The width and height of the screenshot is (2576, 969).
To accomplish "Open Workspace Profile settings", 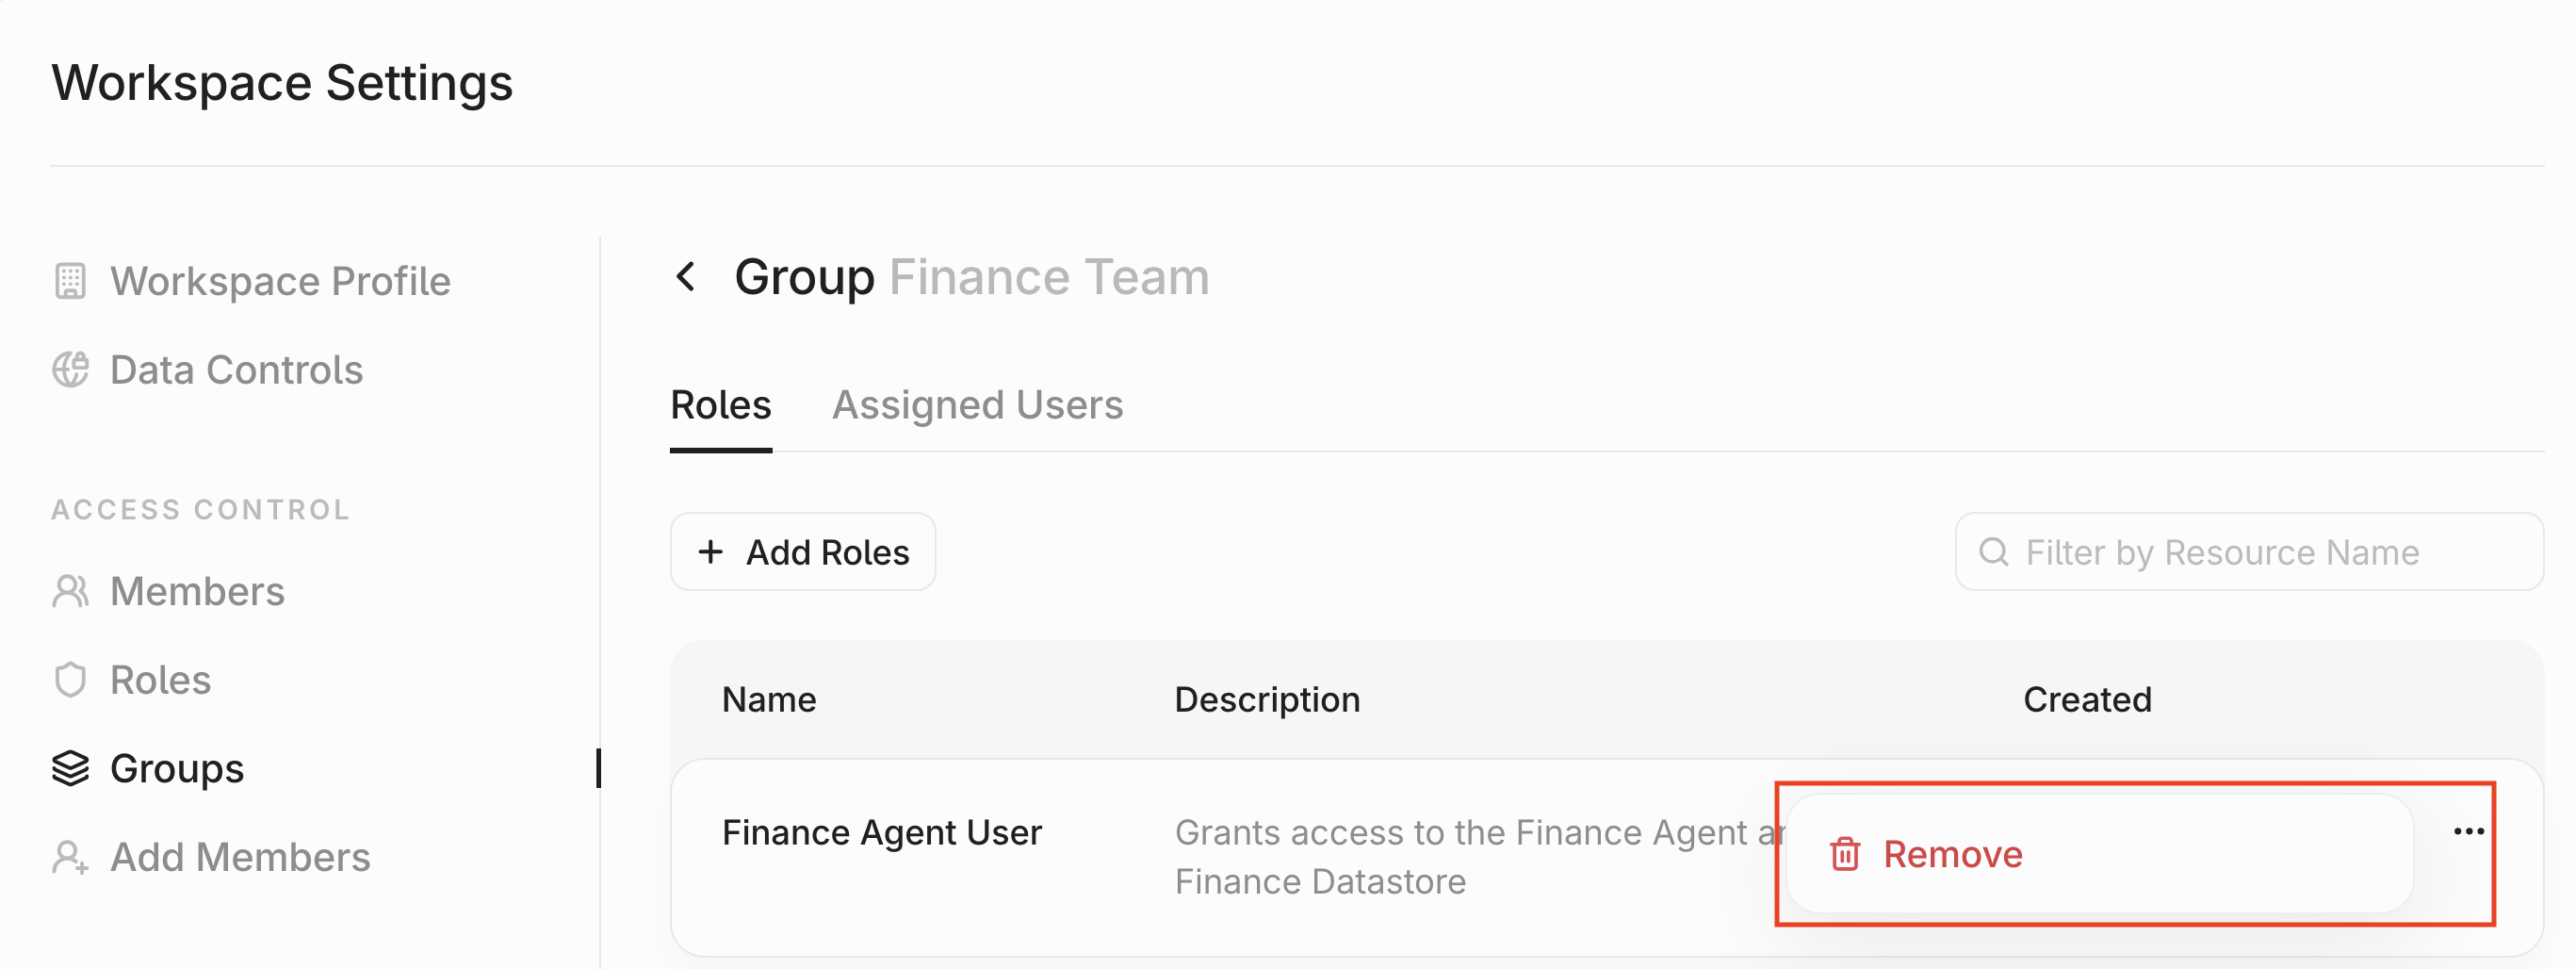I will pos(280,281).
